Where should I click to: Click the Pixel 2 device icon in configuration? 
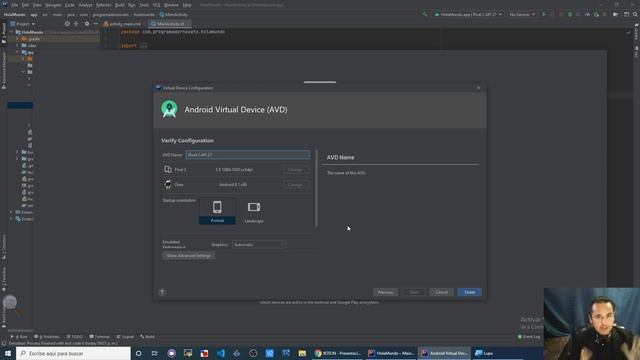pos(168,169)
